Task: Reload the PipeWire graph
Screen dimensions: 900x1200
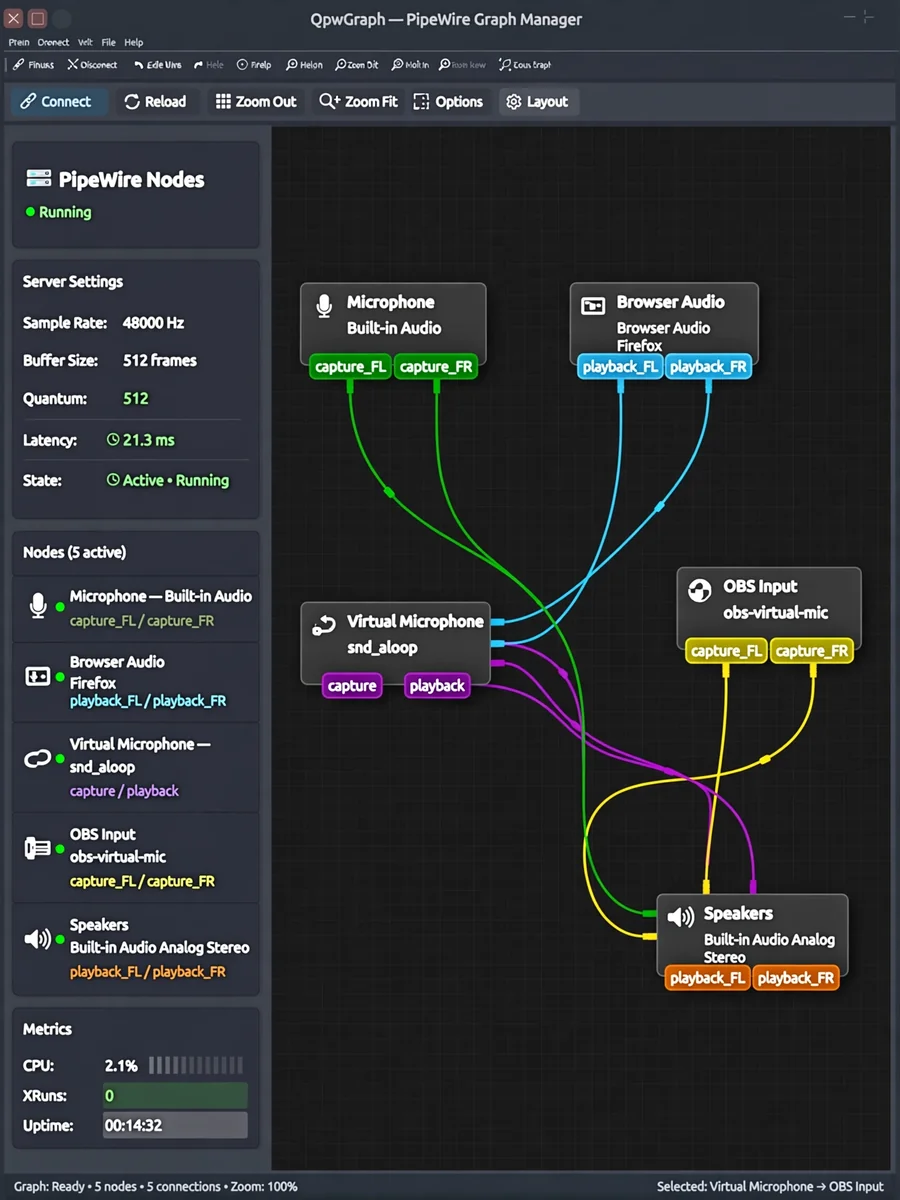Action: click(155, 102)
